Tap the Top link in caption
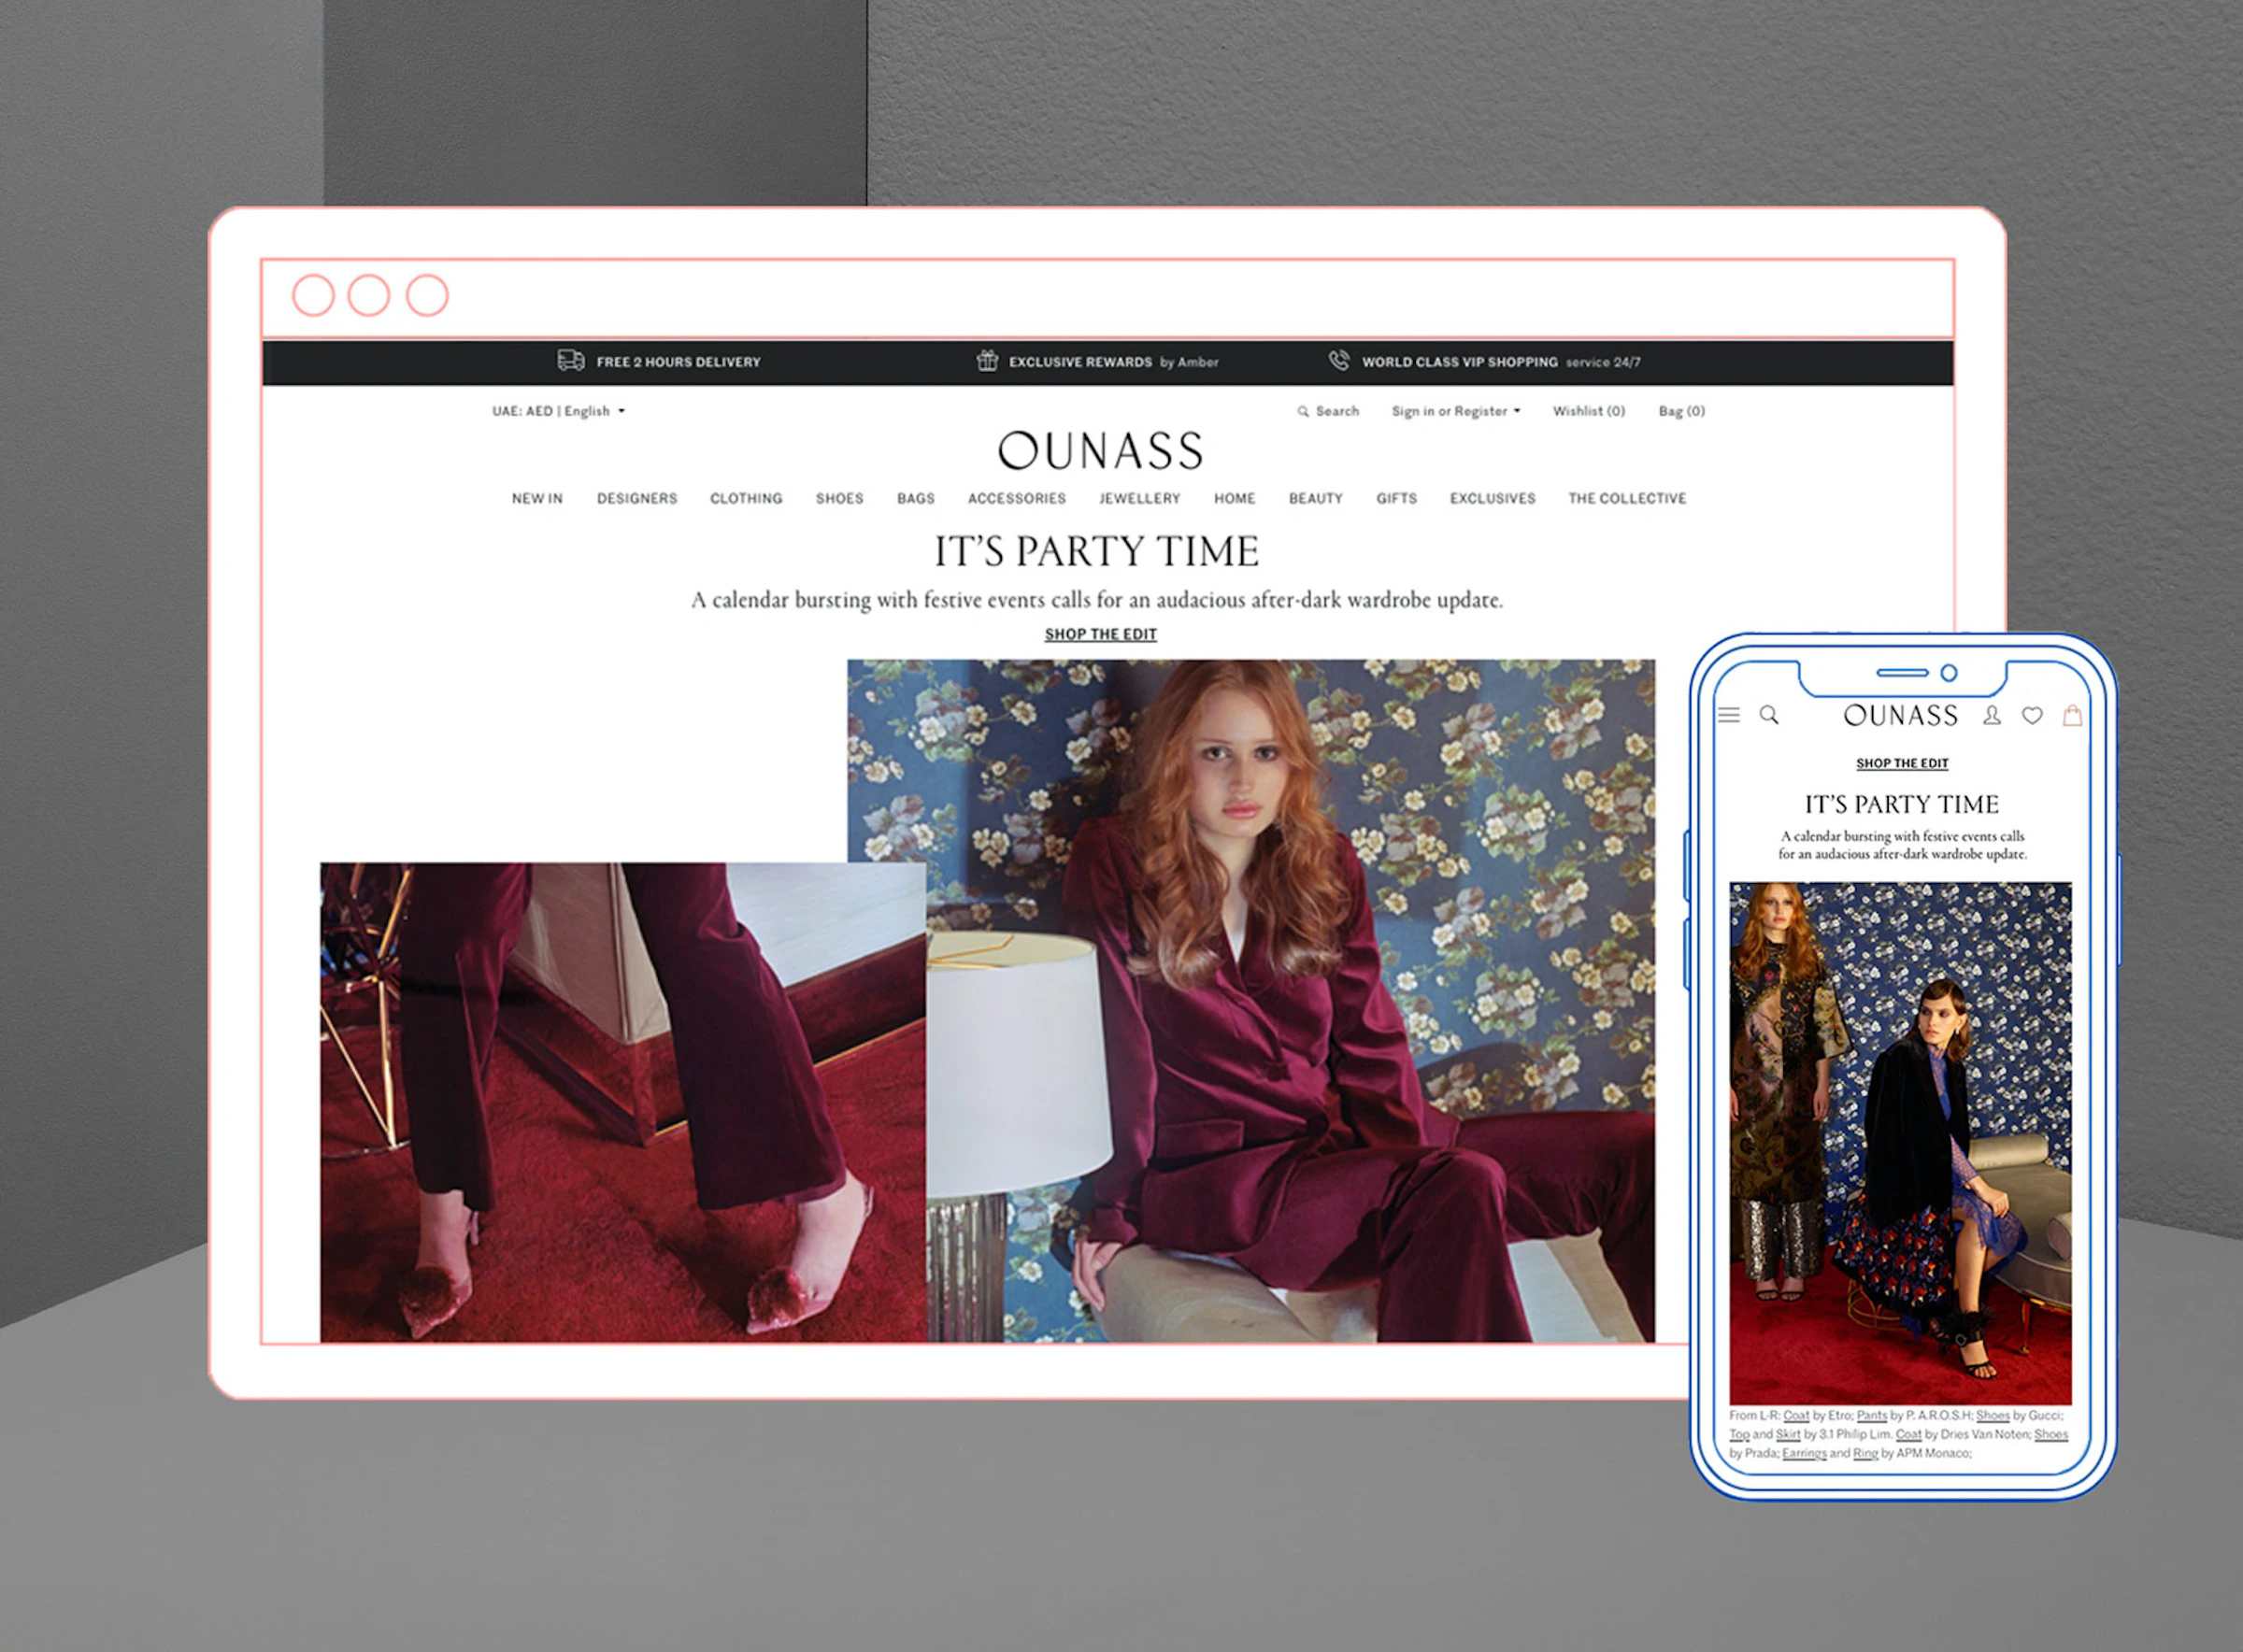 pyautogui.click(x=1739, y=1434)
